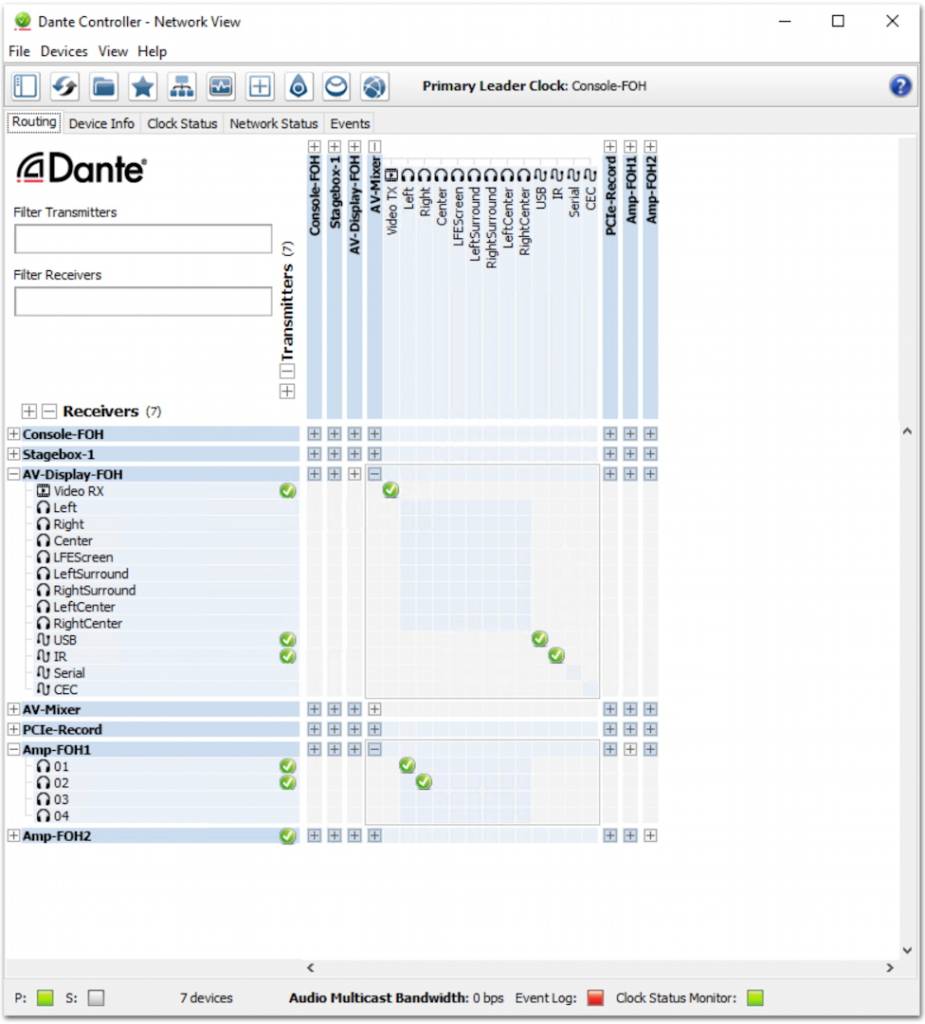
Task: Click the Filter Receivers text field
Action: tap(143, 302)
